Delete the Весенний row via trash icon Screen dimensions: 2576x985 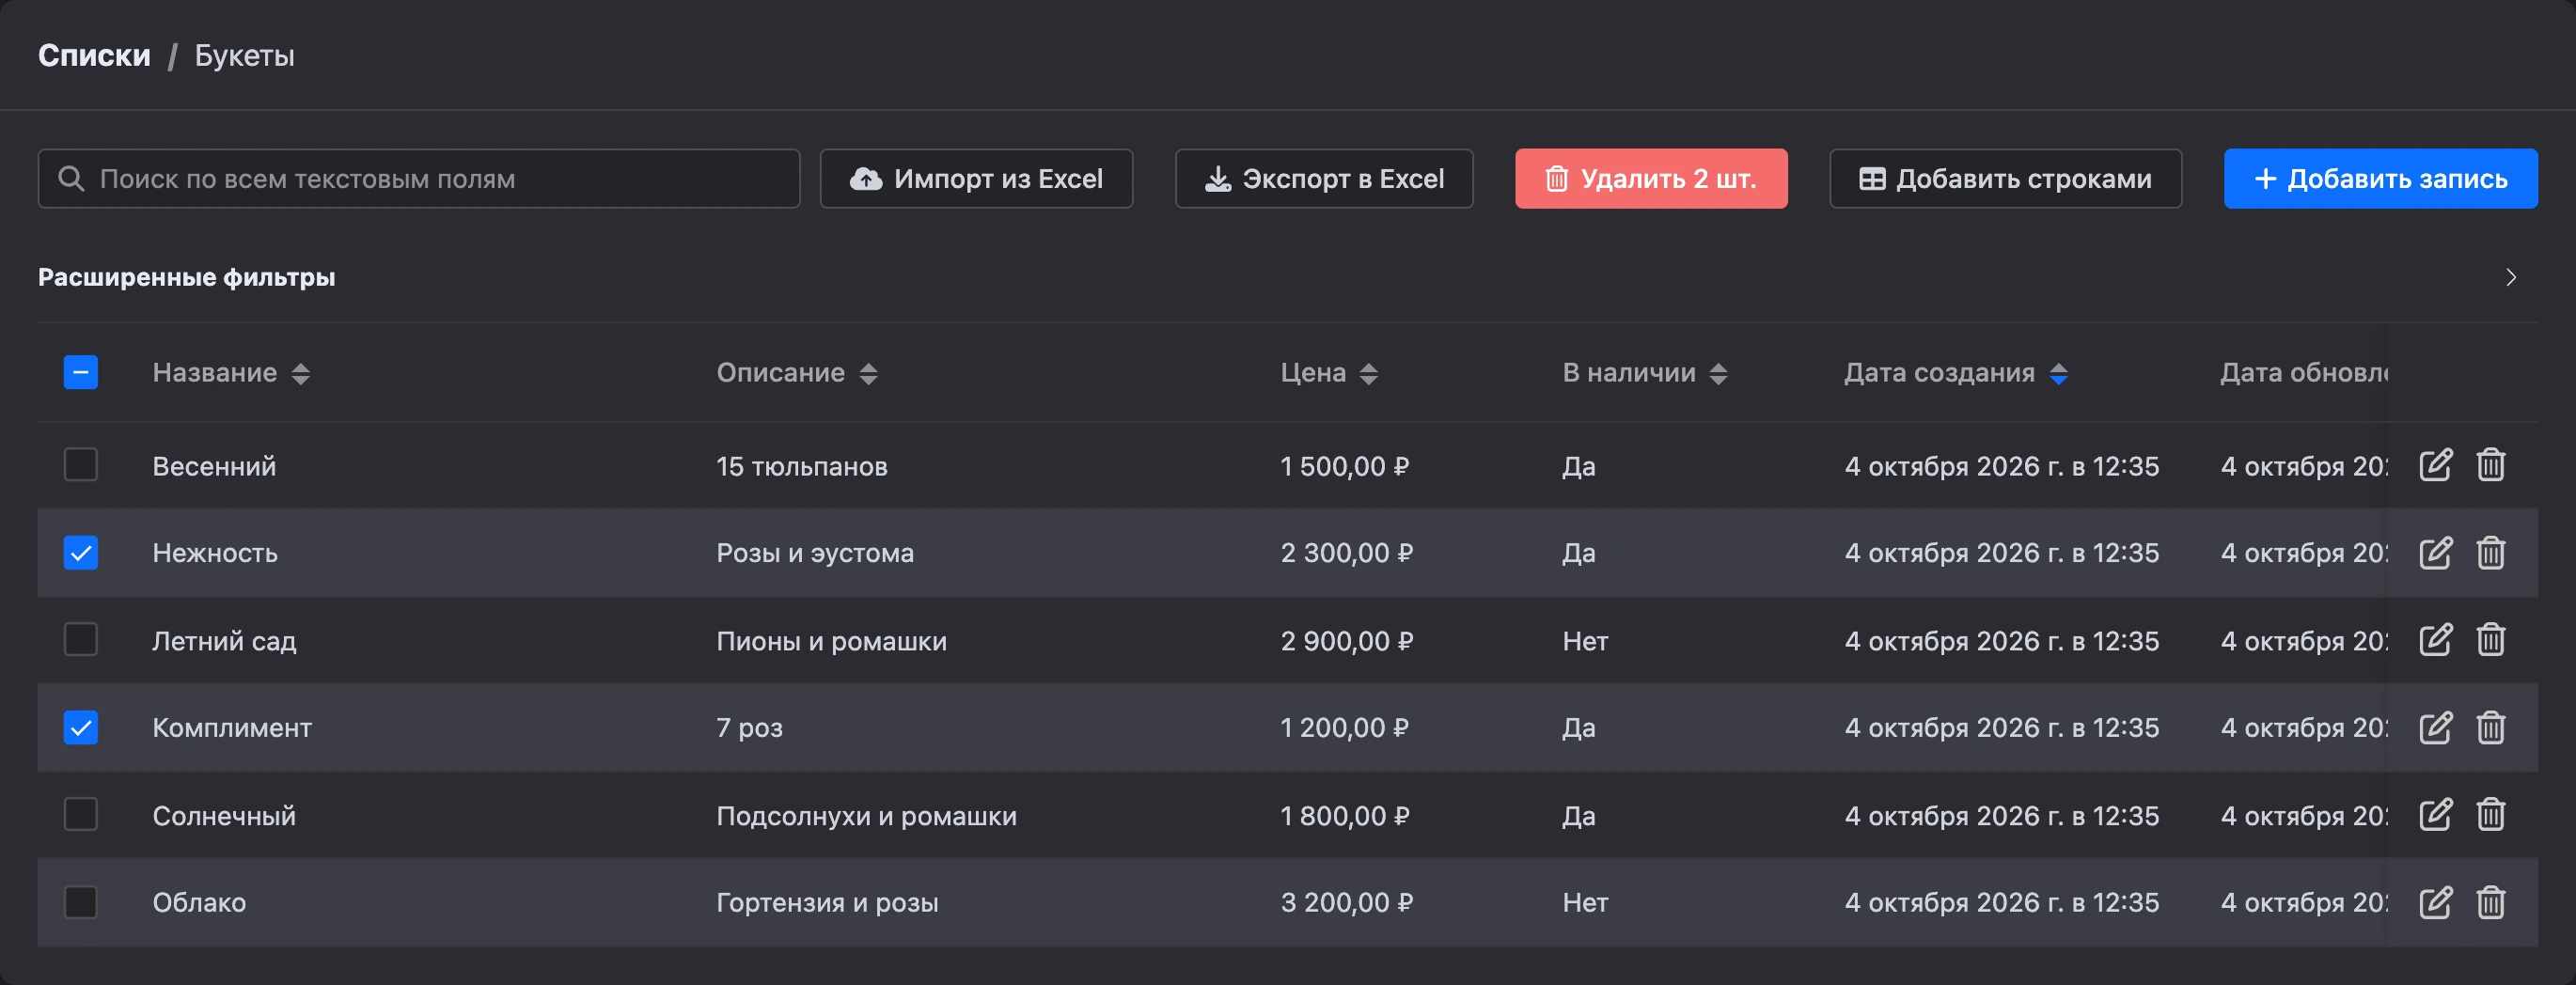tap(2490, 465)
